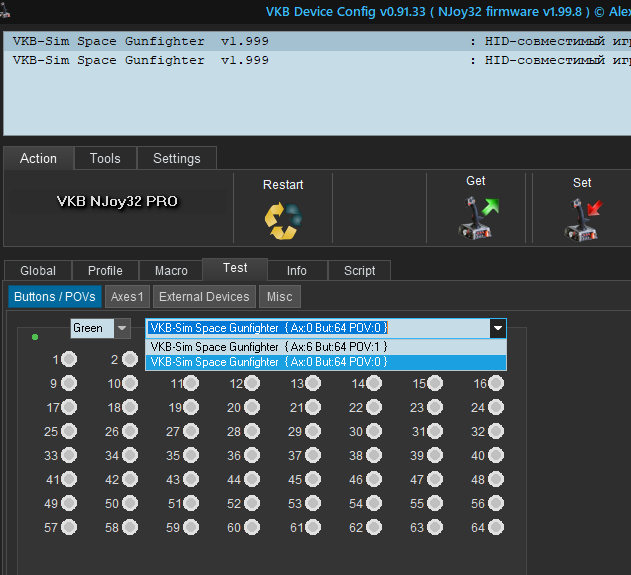Switch to the Profile tab

tap(105, 271)
